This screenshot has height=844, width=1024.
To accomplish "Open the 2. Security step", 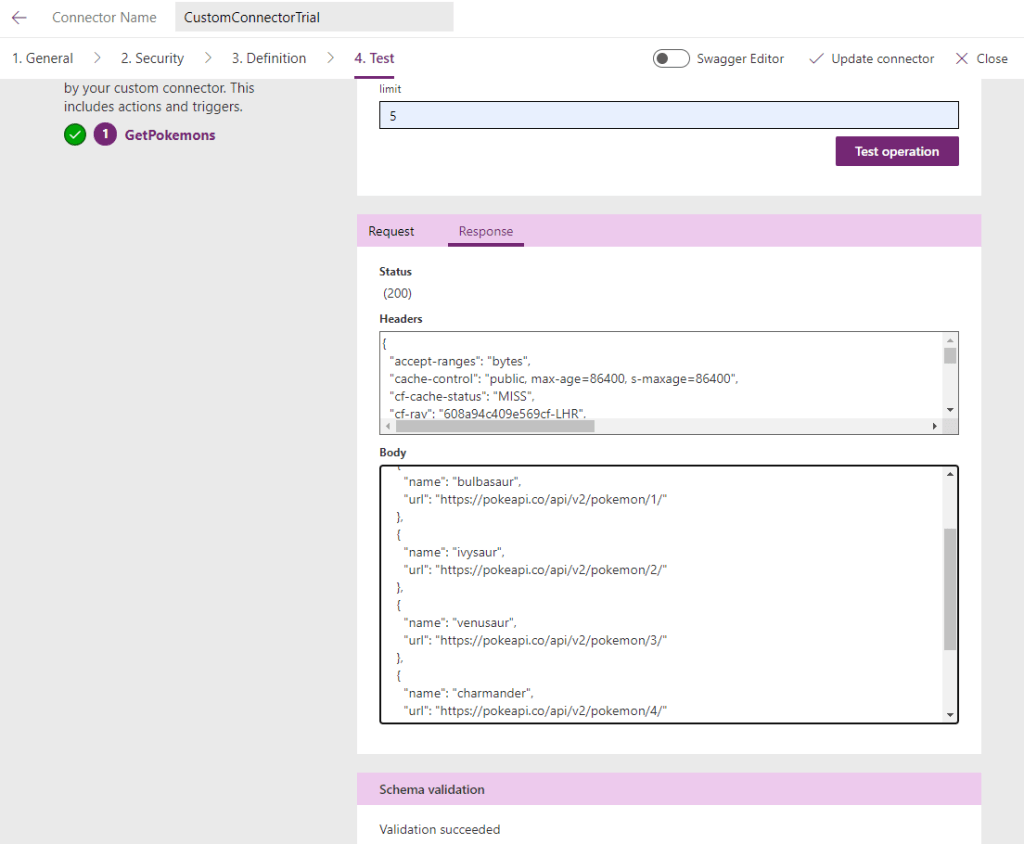I will point(152,58).
